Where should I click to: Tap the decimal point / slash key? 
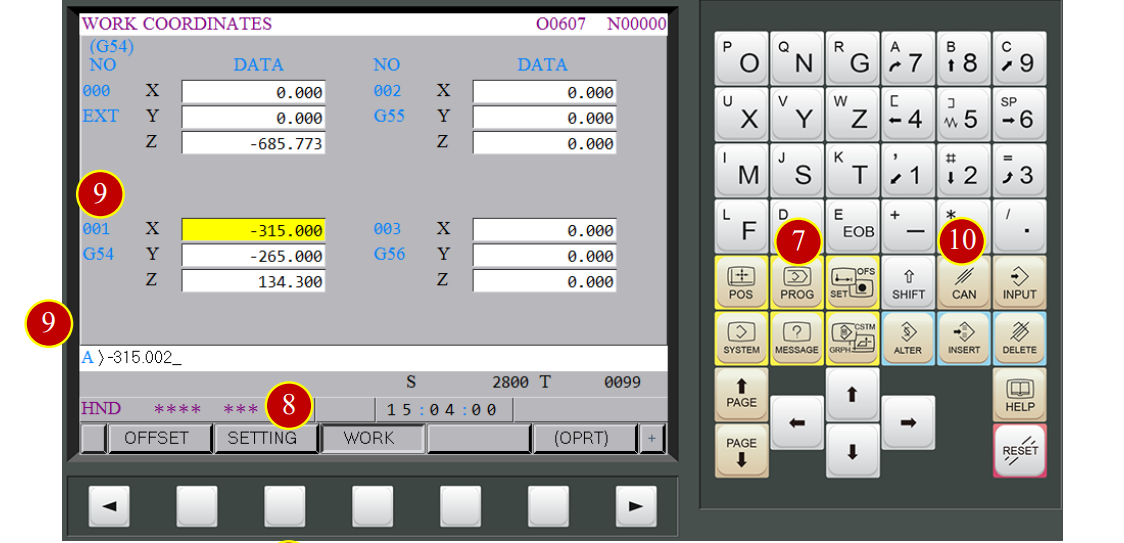[x=1019, y=227]
